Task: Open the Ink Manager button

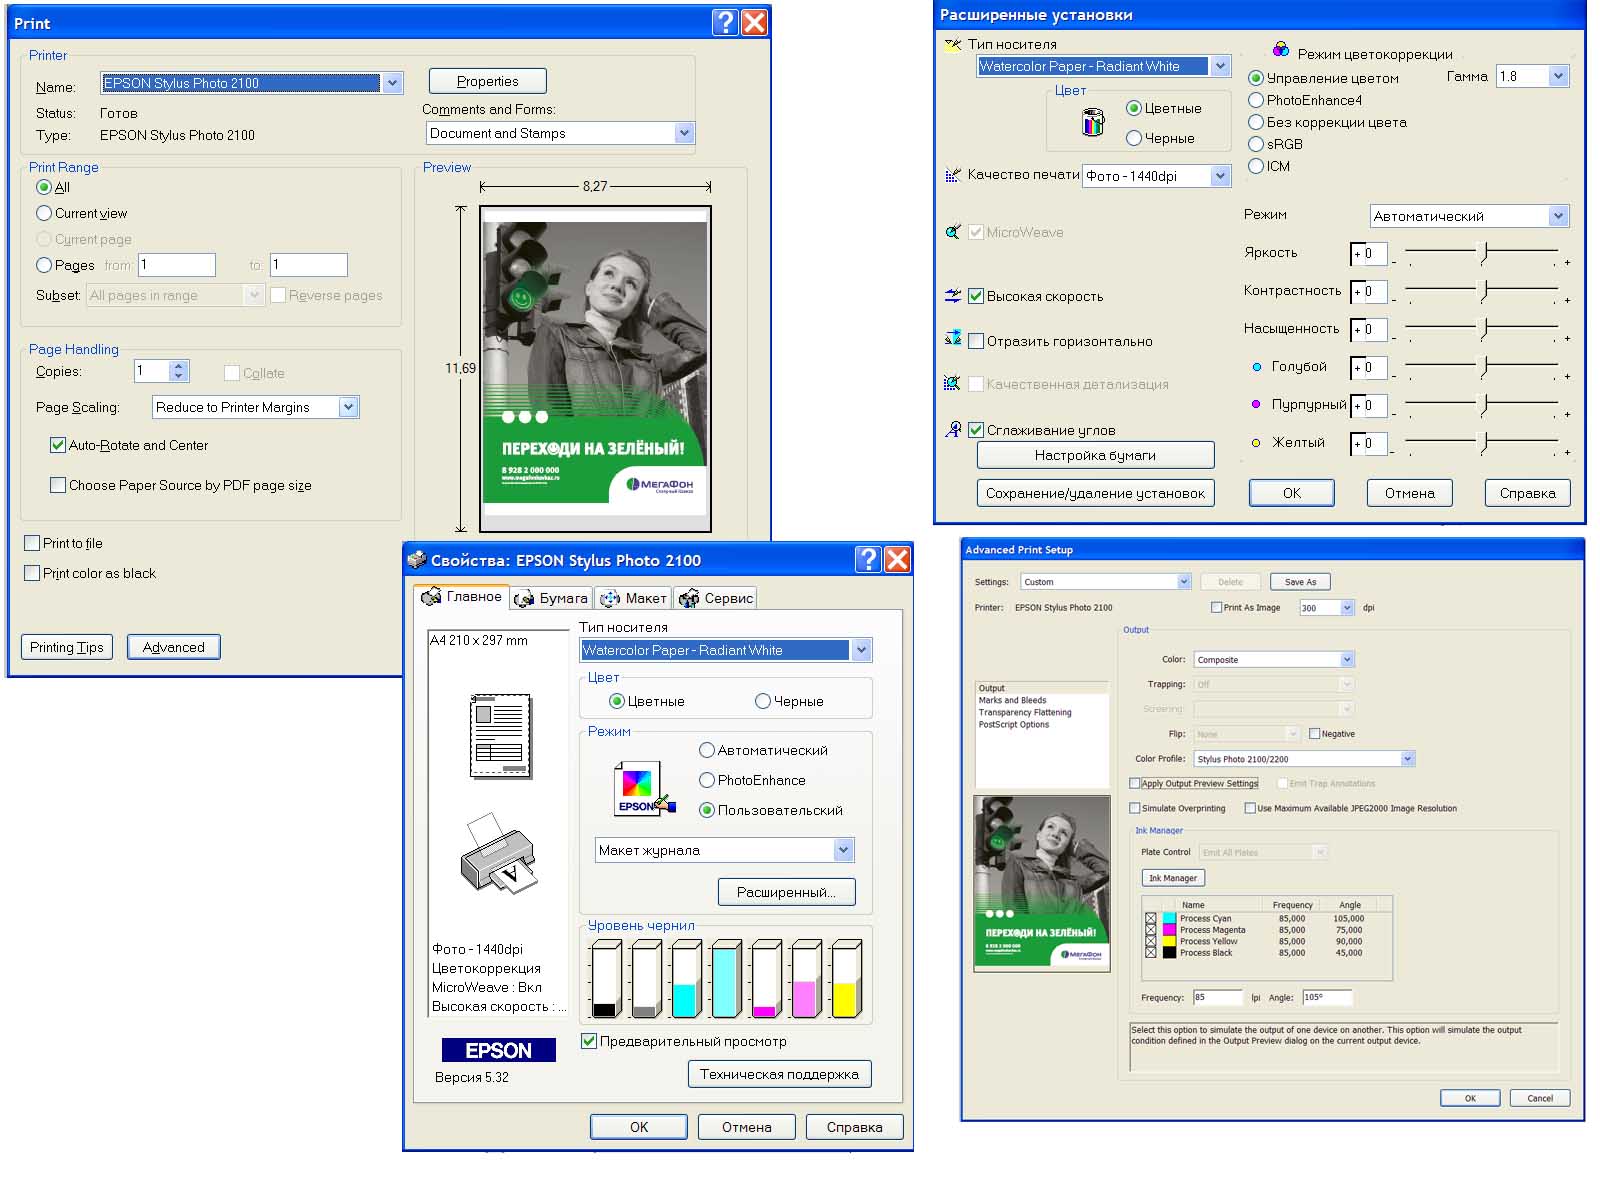Action: coord(1173,878)
